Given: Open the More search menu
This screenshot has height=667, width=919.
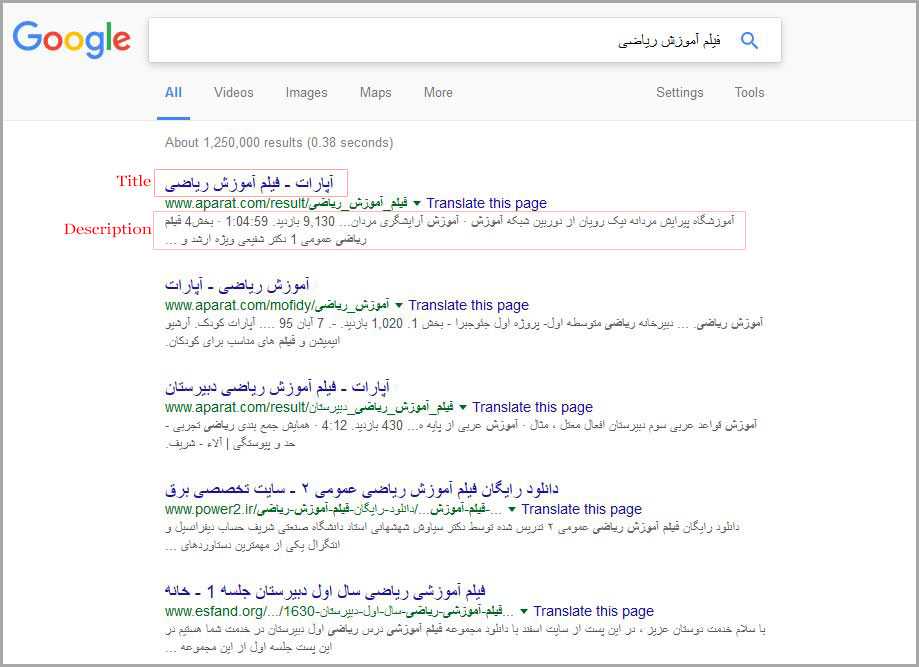Looking at the screenshot, I should click(438, 93).
